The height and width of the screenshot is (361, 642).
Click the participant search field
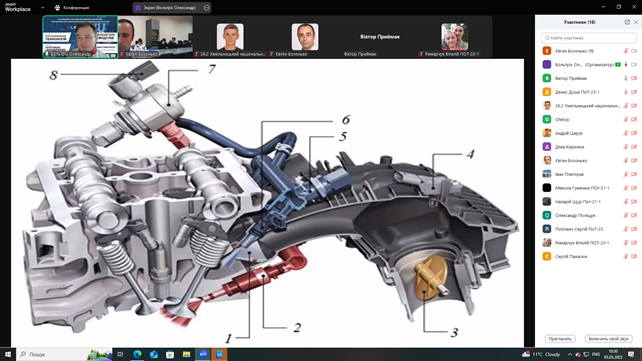click(x=588, y=38)
